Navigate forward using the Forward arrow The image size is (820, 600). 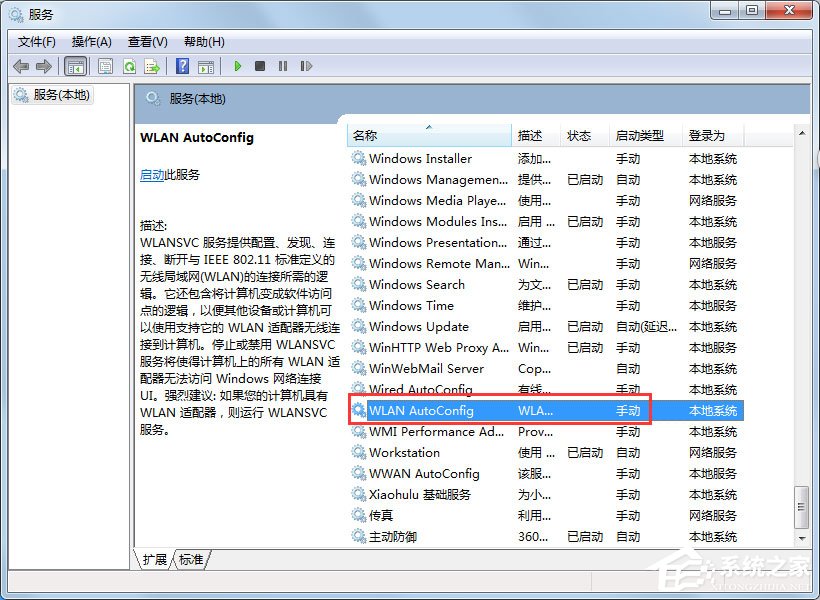click(45, 66)
